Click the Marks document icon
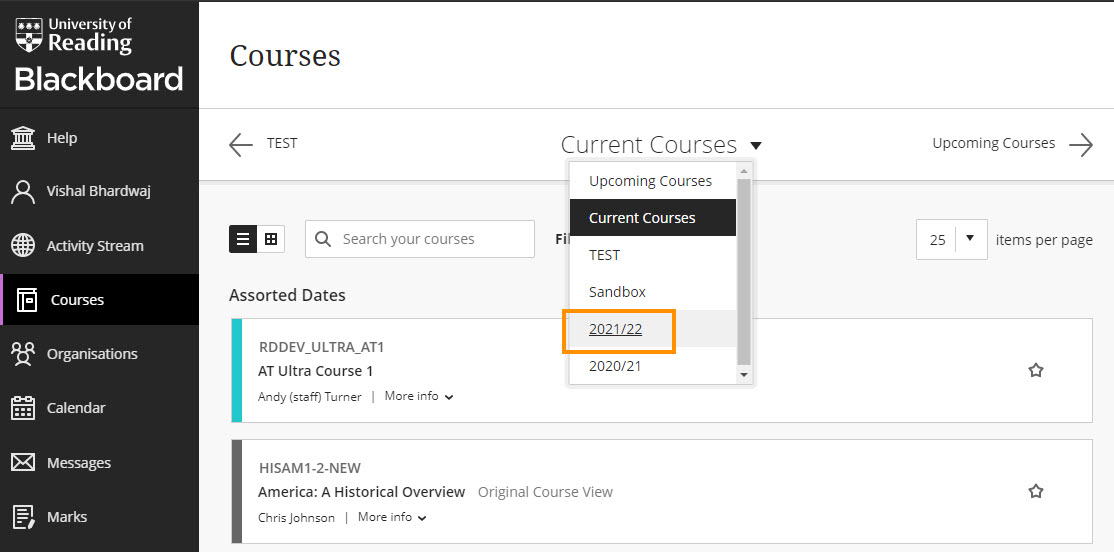 pyautogui.click(x=23, y=516)
